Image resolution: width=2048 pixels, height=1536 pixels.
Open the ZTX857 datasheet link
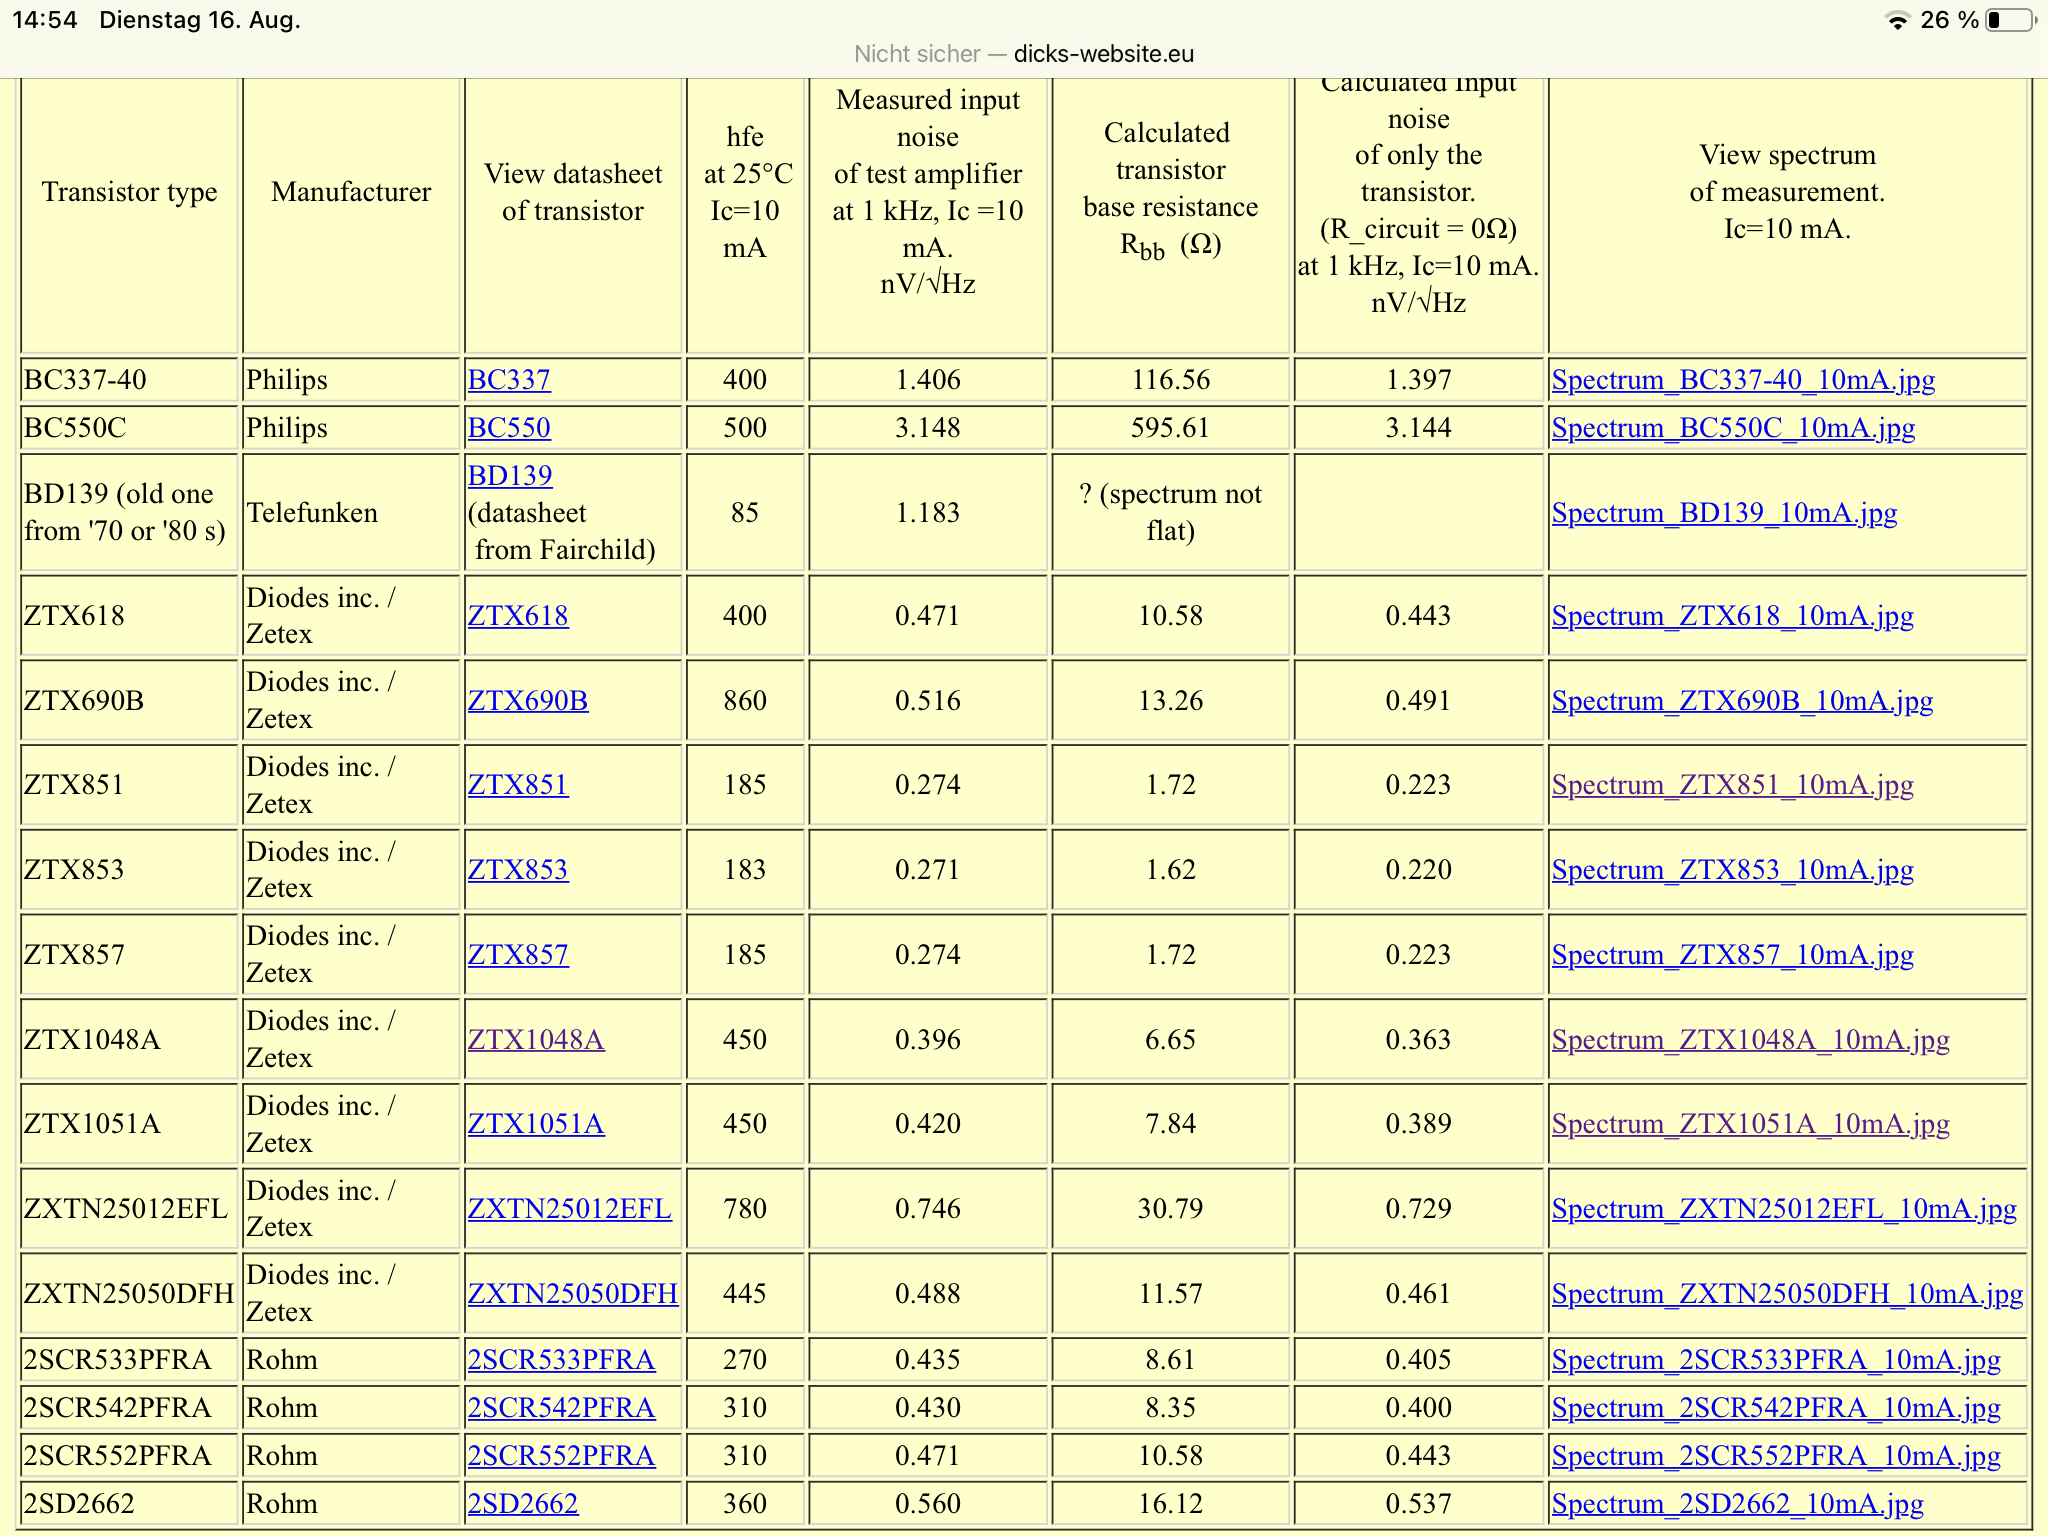tap(518, 955)
